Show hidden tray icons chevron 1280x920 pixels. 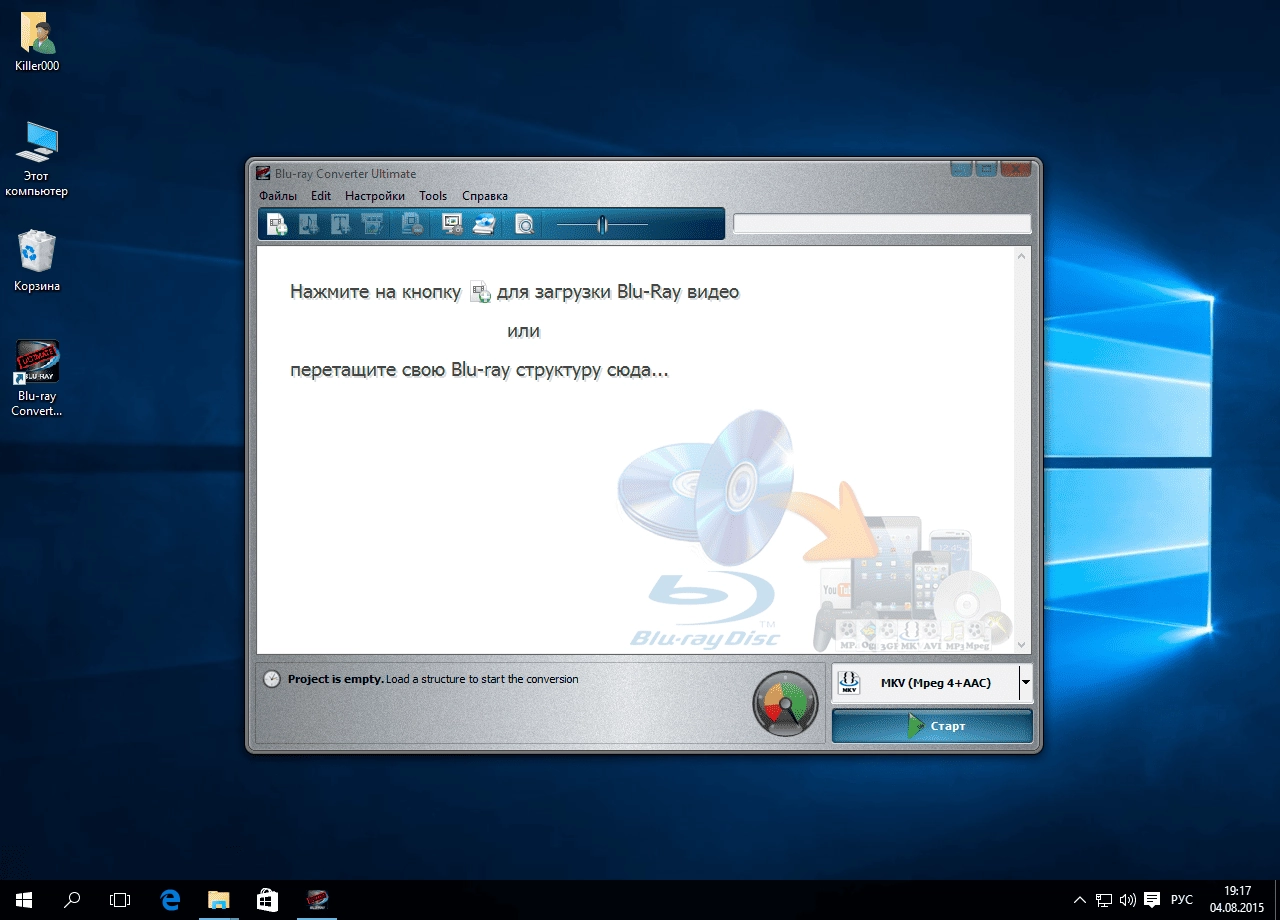click(x=1081, y=900)
